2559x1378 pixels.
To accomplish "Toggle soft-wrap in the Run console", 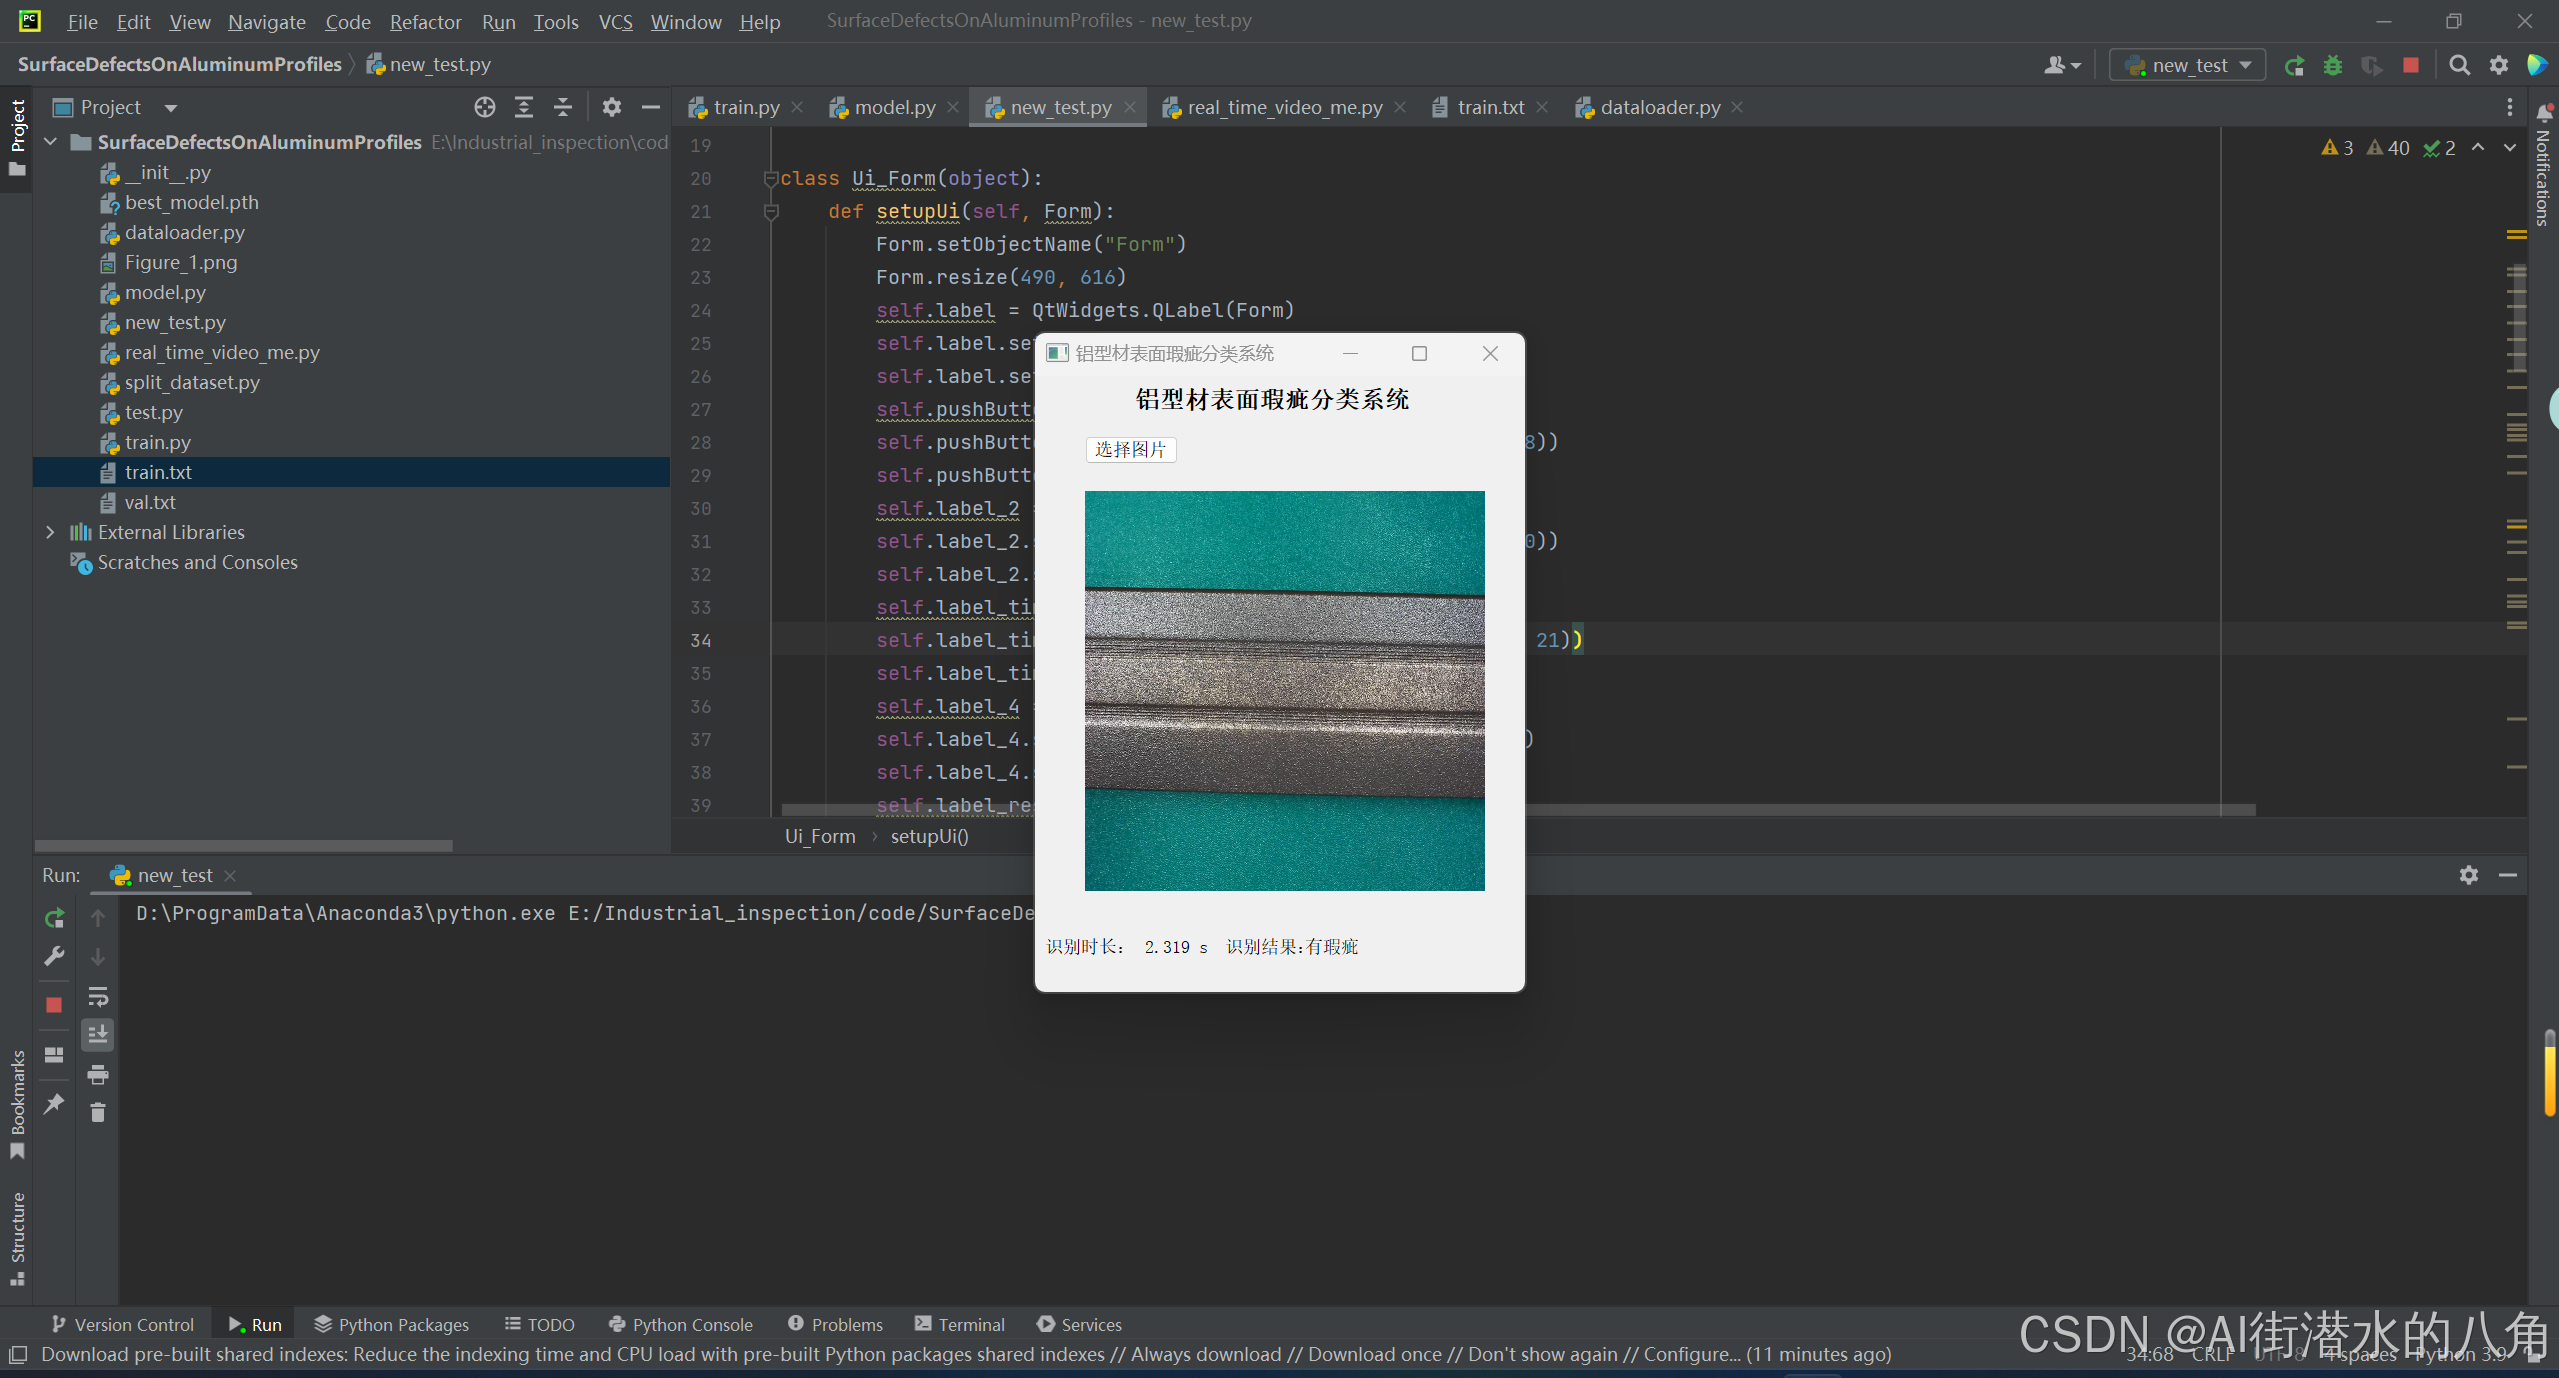I will [x=98, y=997].
